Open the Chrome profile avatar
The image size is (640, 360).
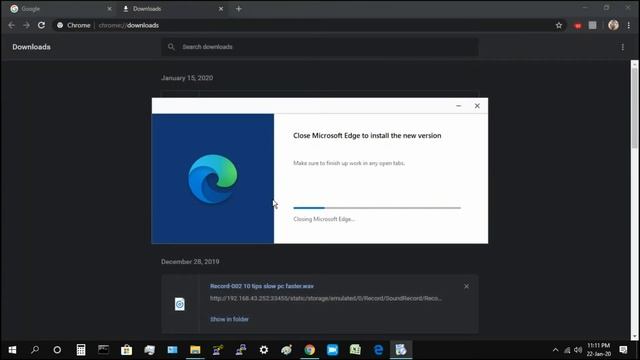[613, 25]
